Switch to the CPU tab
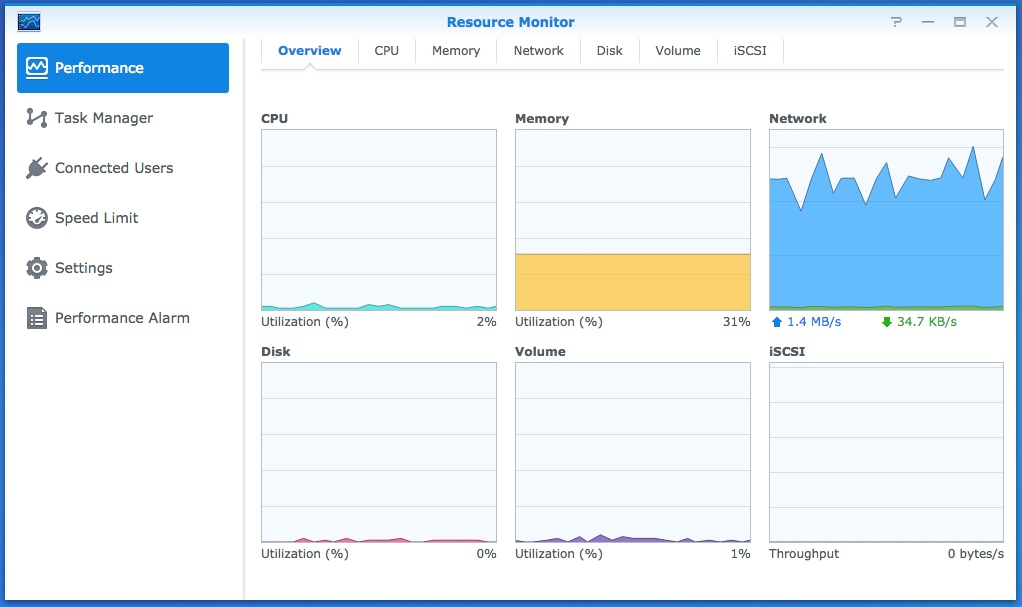1022x607 pixels. [386, 50]
